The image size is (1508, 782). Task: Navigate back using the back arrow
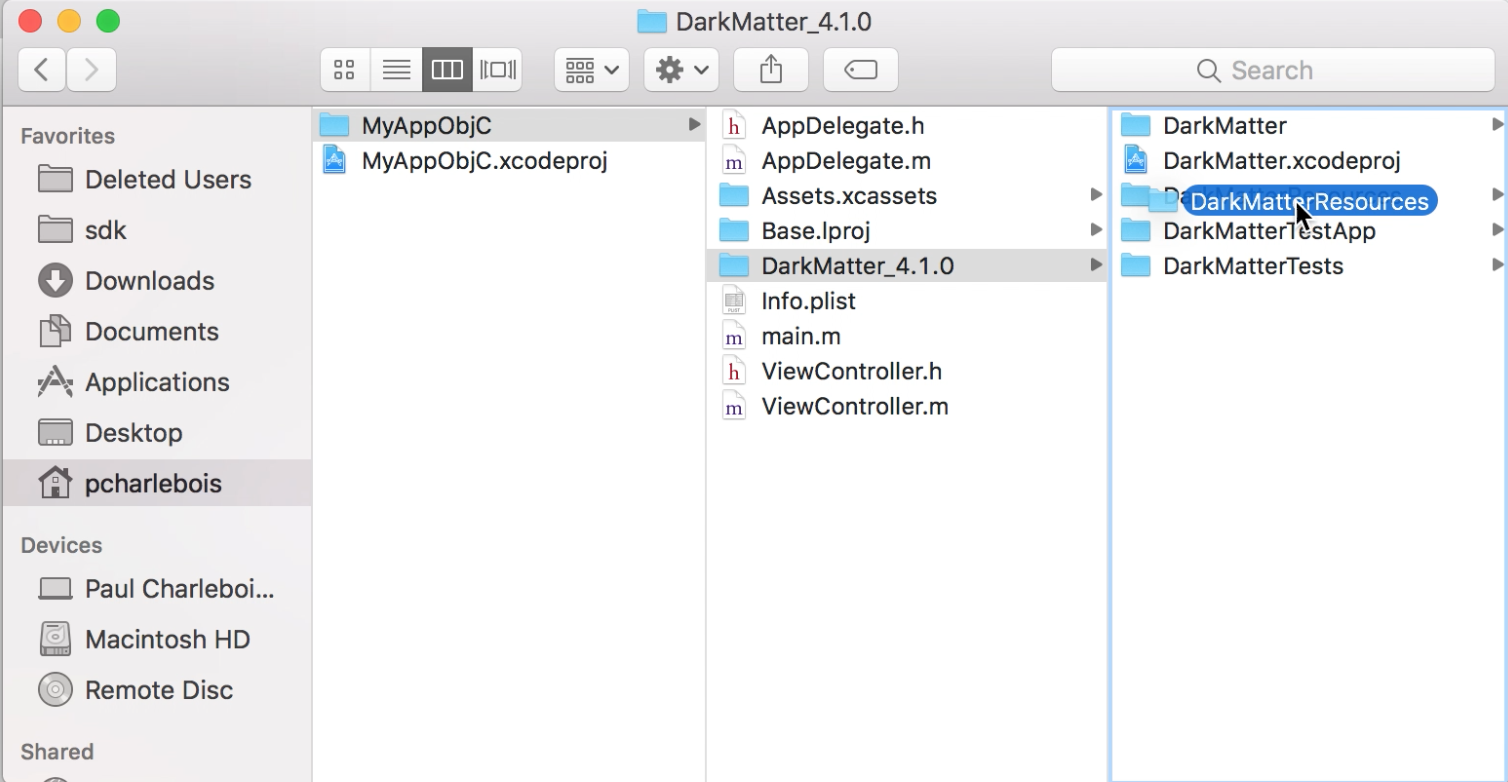41,69
